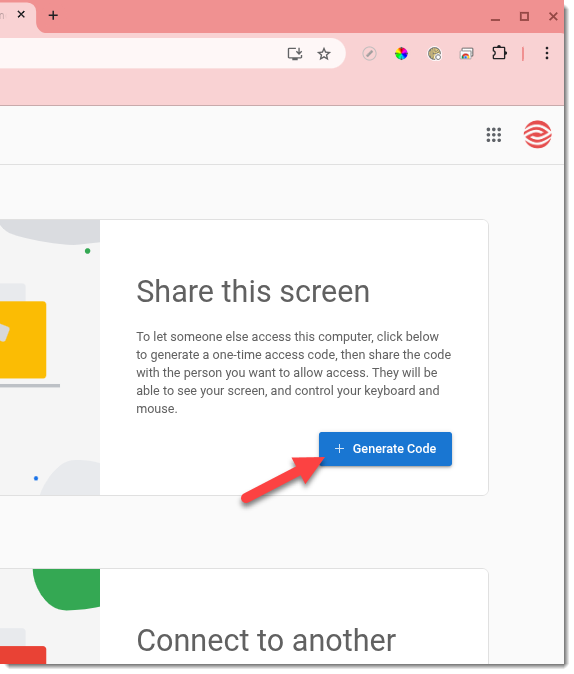This screenshot has height=674, width=574.
Task: Click the grey pen extension icon
Action: click(369, 54)
